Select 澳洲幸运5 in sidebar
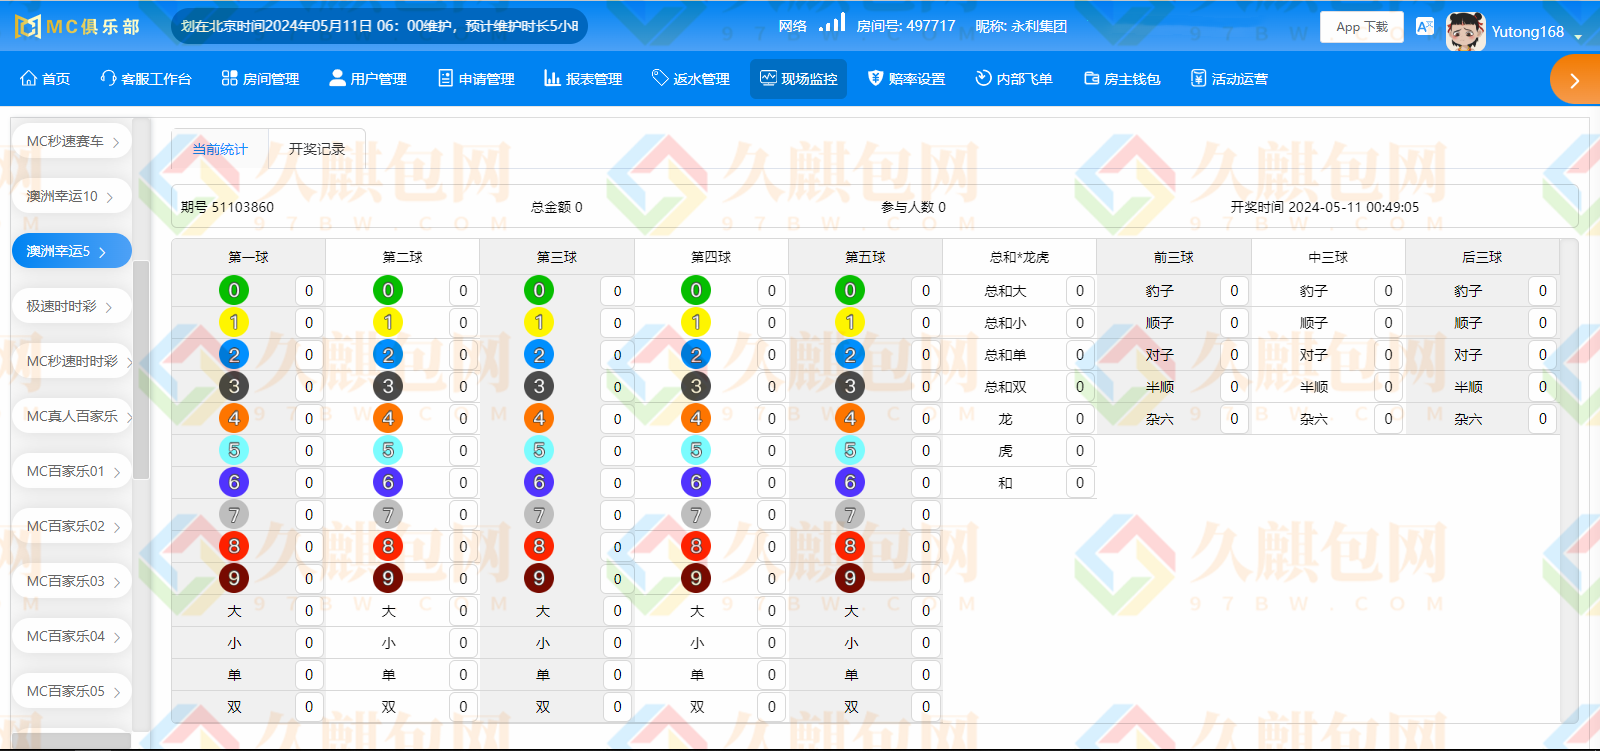The image size is (1600, 751). 72,251
